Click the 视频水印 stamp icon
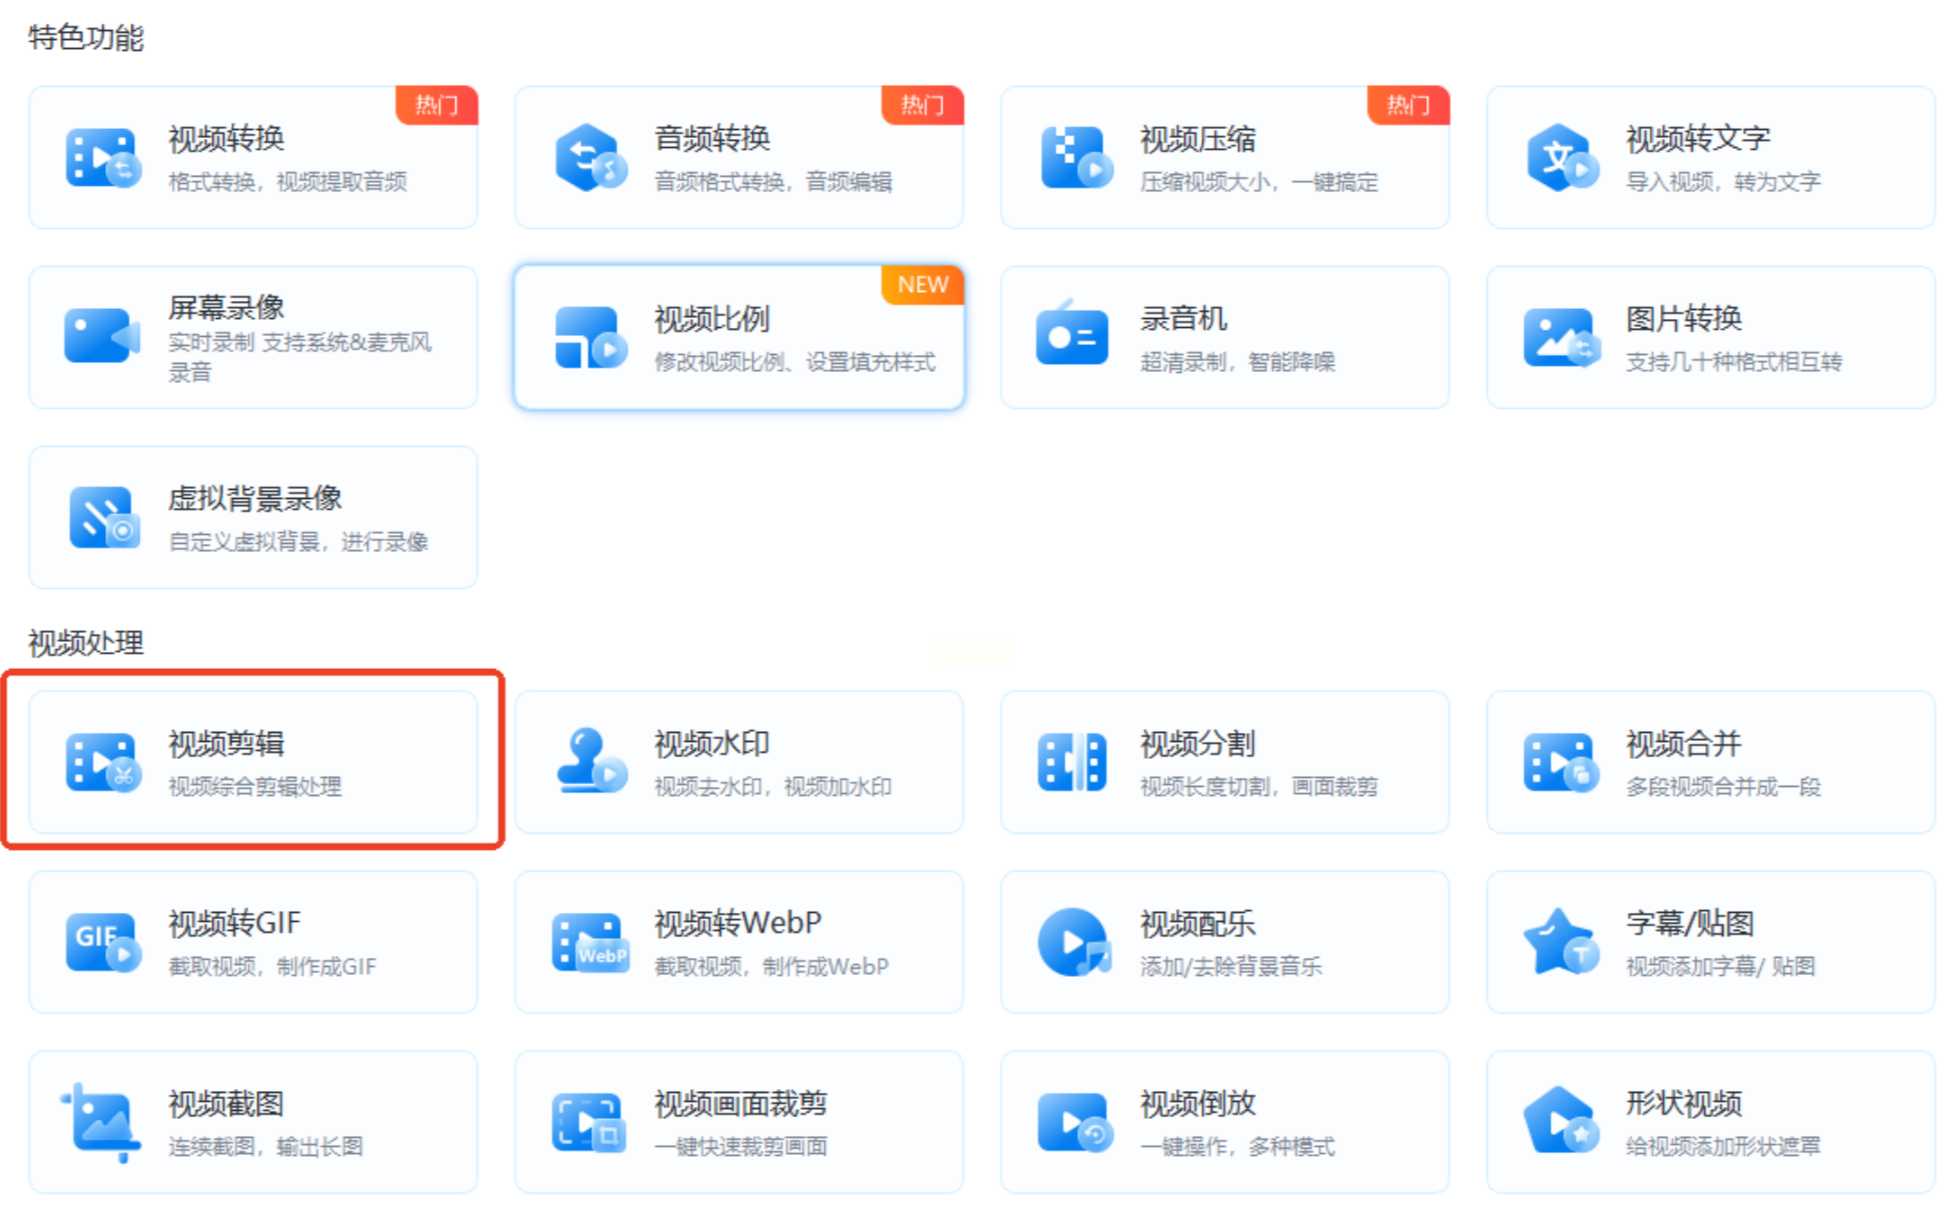 [x=590, y=762]
